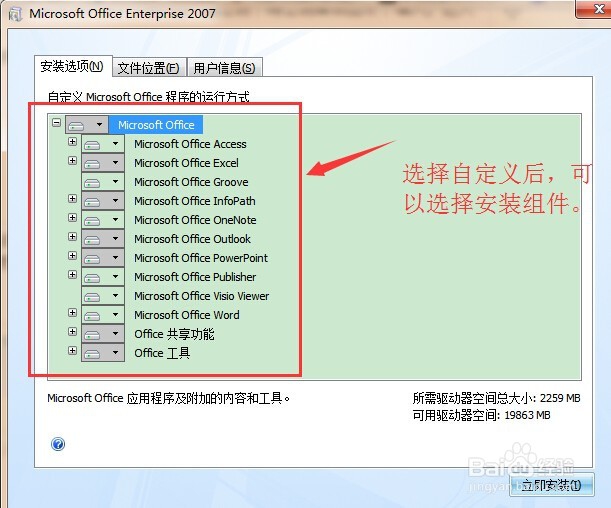Screen dimensions: 611x508
Task: Open install-option dropdown for Microsoft Office Word
Action: click(x=103, y=315)
